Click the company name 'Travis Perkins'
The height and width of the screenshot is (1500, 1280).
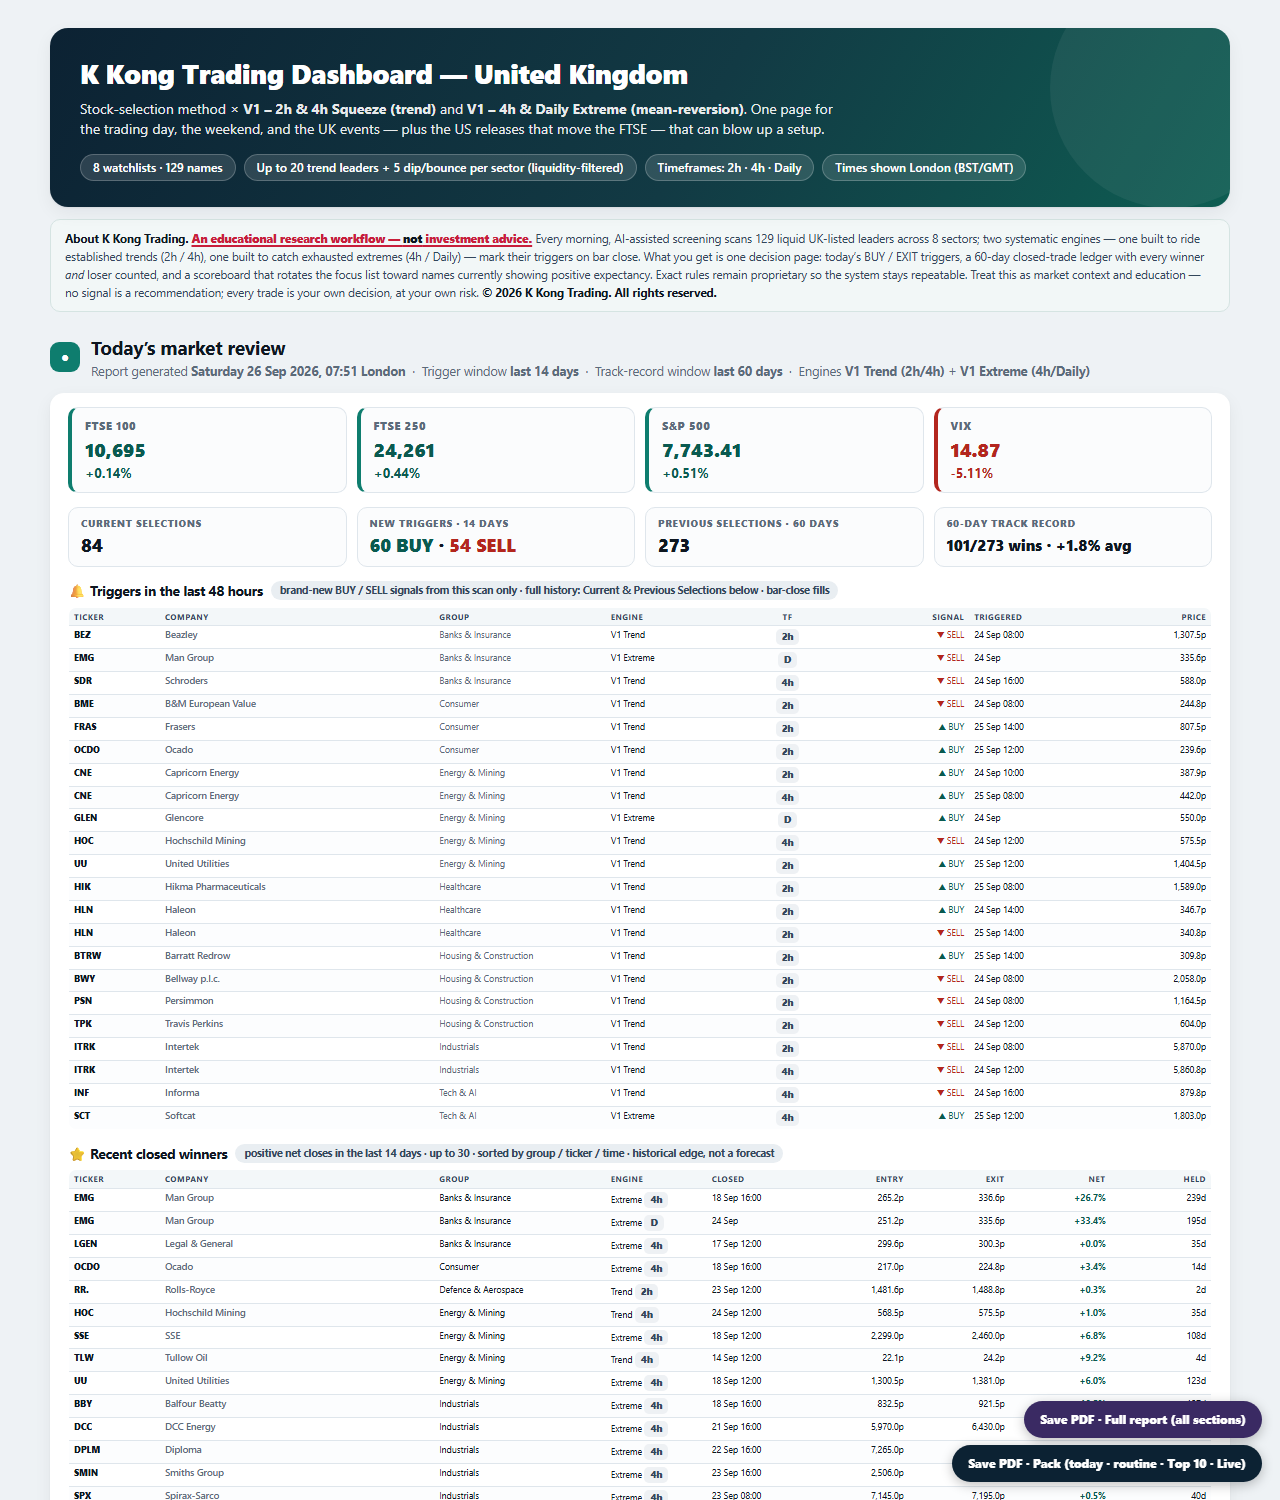tap(194, 1024)
